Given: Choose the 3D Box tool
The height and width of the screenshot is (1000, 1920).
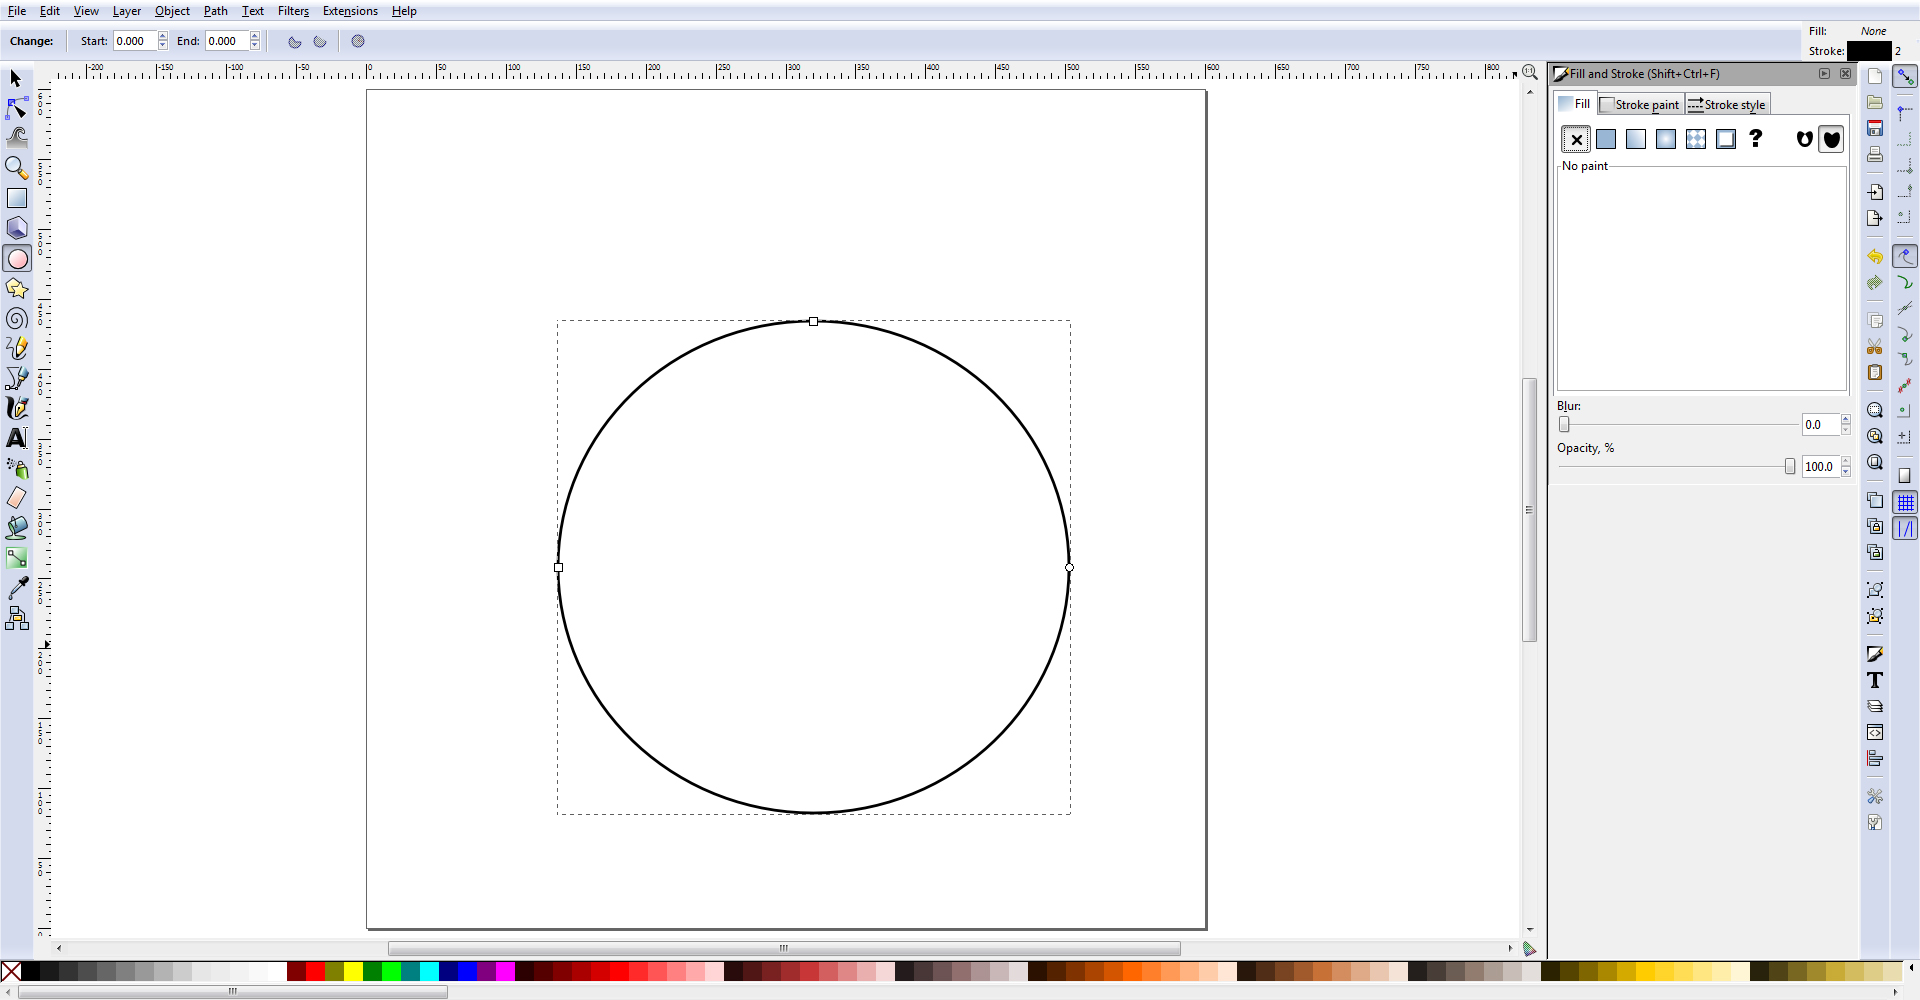Looking at the screenshot, I should pyautogui.click(x=16, y=228).
